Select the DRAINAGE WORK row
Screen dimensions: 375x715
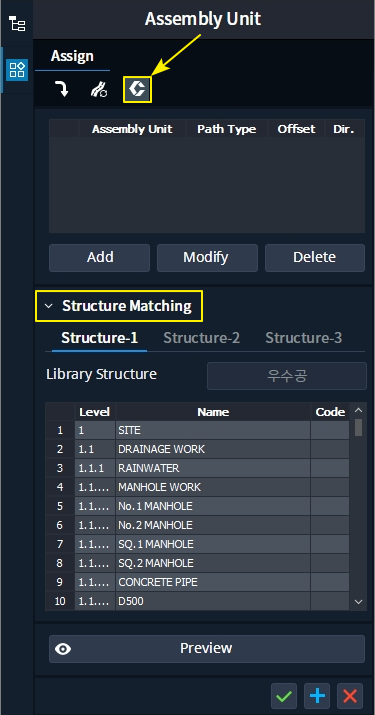(x=198, y=449)
